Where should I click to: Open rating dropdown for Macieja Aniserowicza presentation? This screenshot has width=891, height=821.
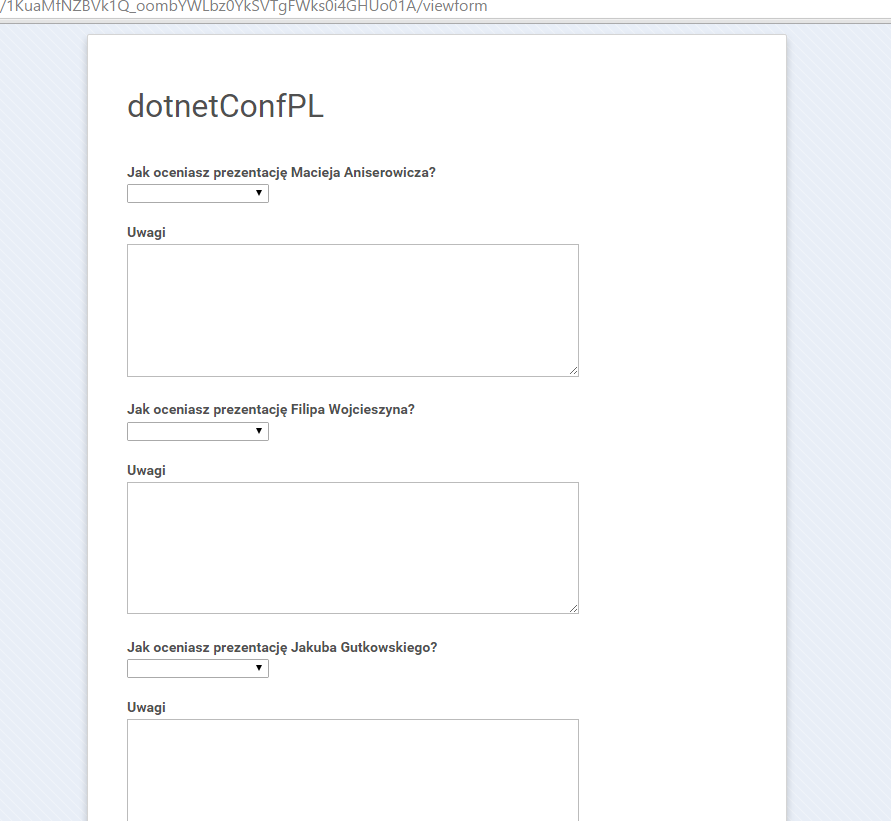pyautogui.click(x=198, y=193)
